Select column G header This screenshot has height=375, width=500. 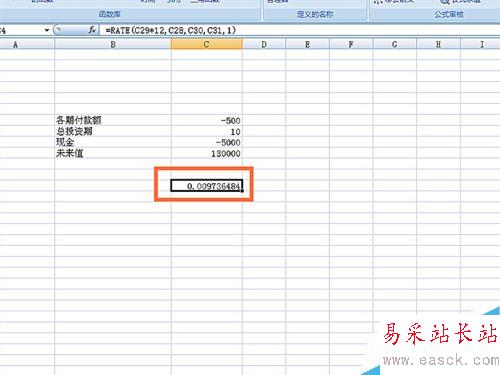[395, 44]
